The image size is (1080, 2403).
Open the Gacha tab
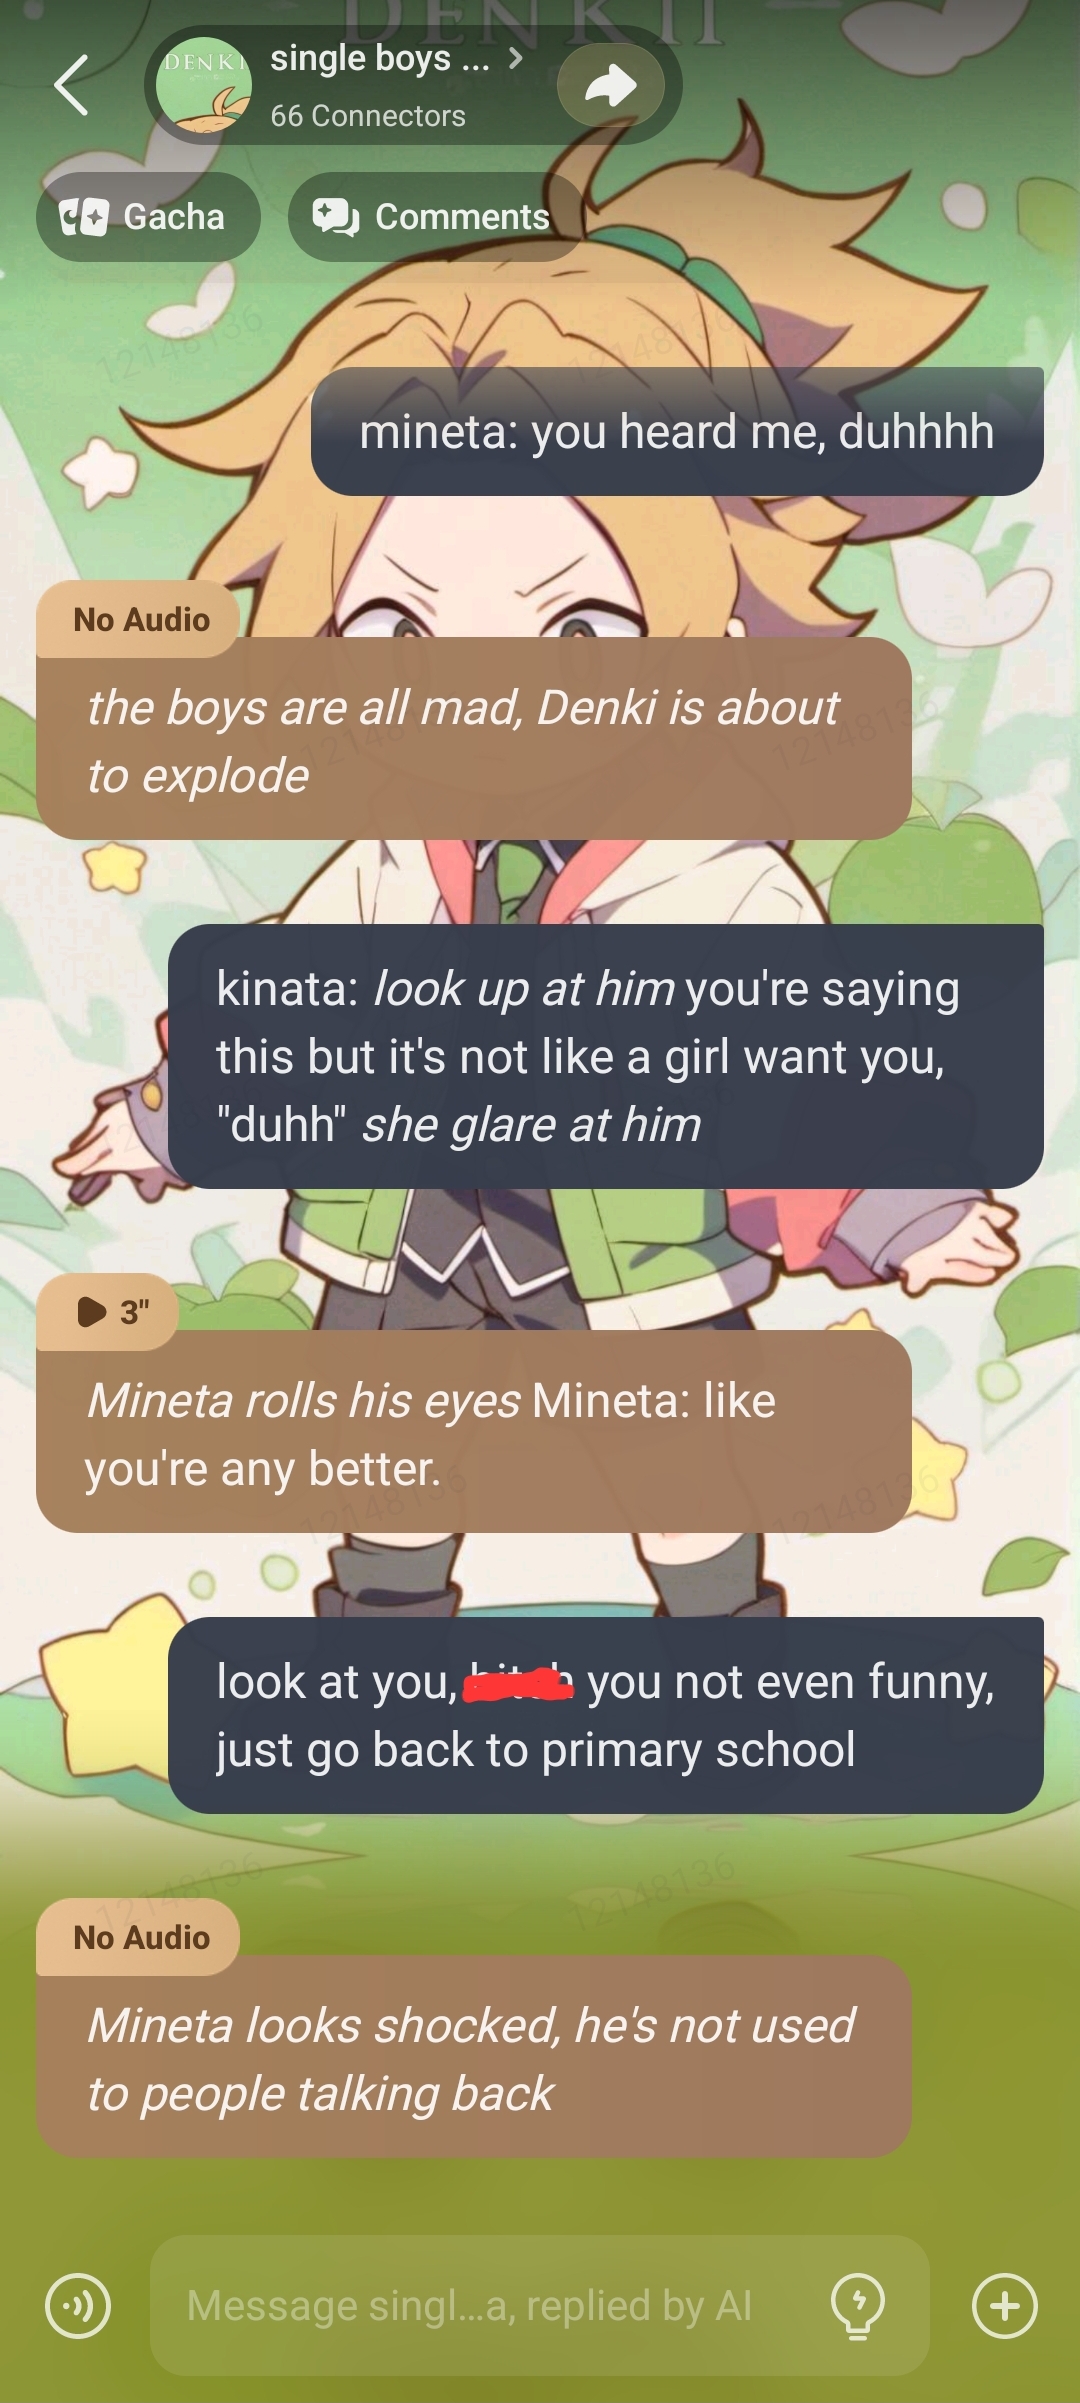(x=148, y=217)
